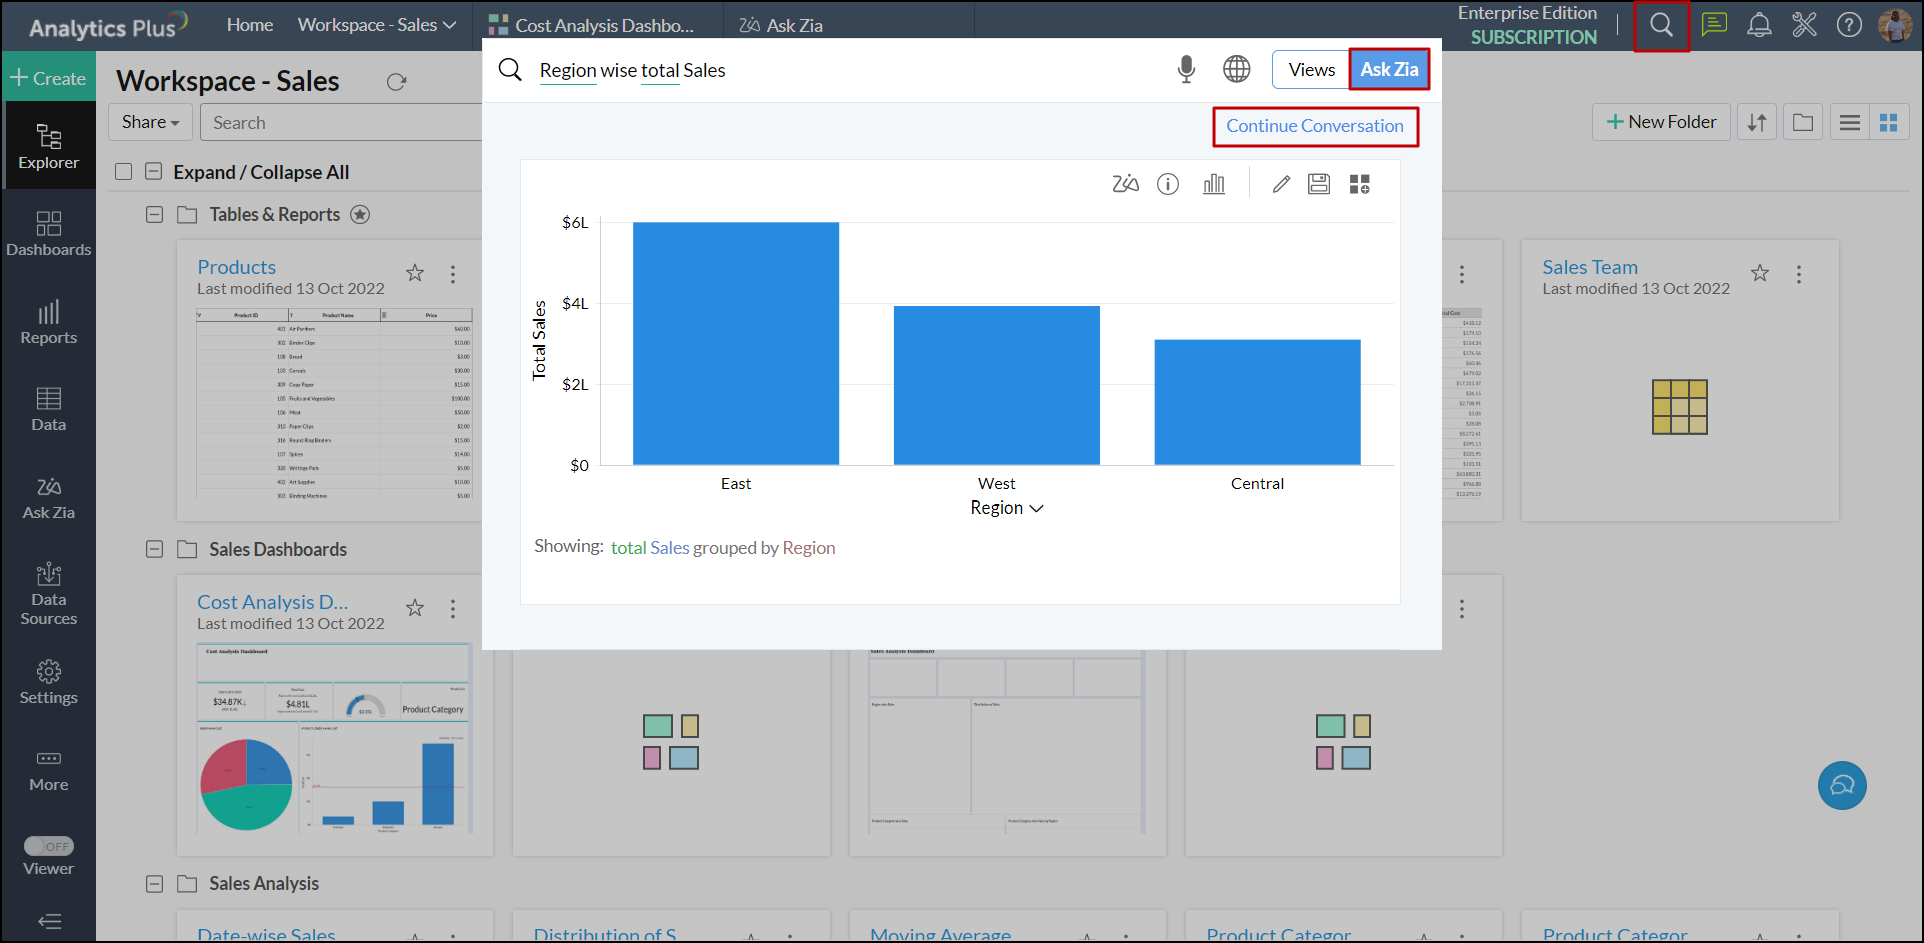Click the add to dashboard icon
Viewport: 1924px width, 943px height.
(1359, 184)
